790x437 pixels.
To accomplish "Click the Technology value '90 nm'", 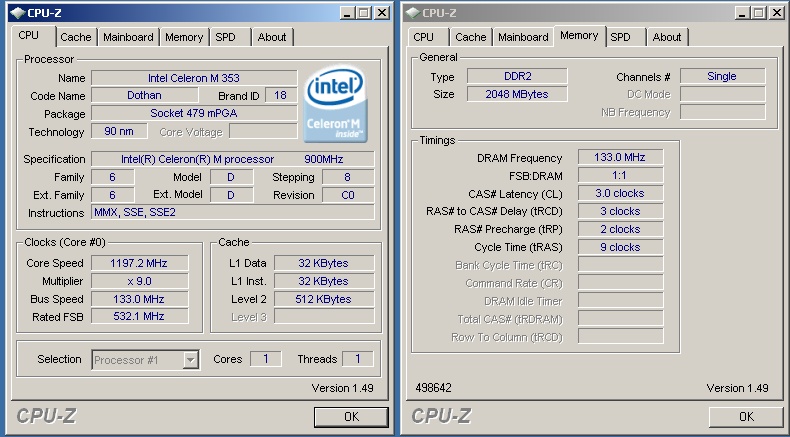I will tap(119, 132).
